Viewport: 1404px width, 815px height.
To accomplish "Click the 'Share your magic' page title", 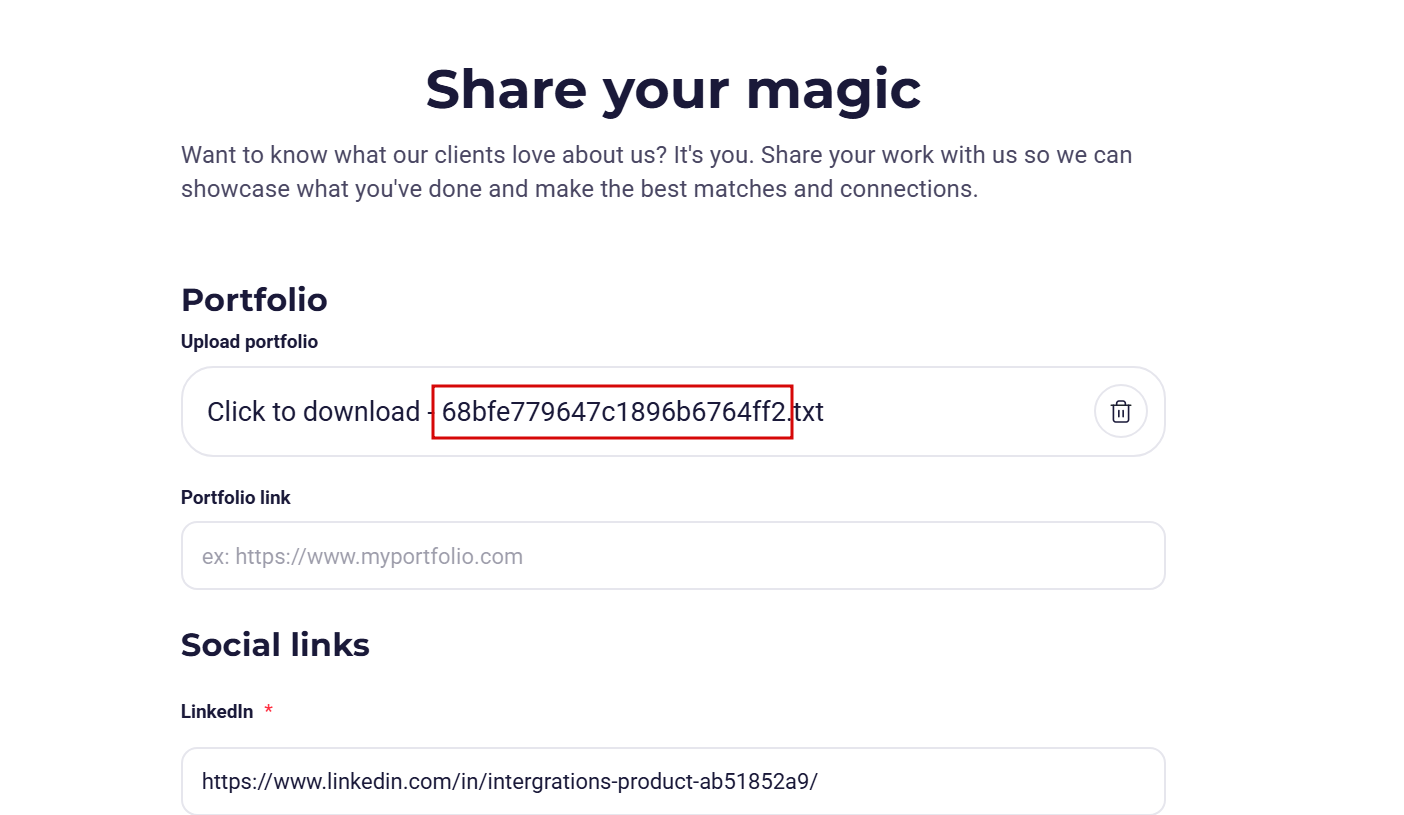I will click(673, 90).
